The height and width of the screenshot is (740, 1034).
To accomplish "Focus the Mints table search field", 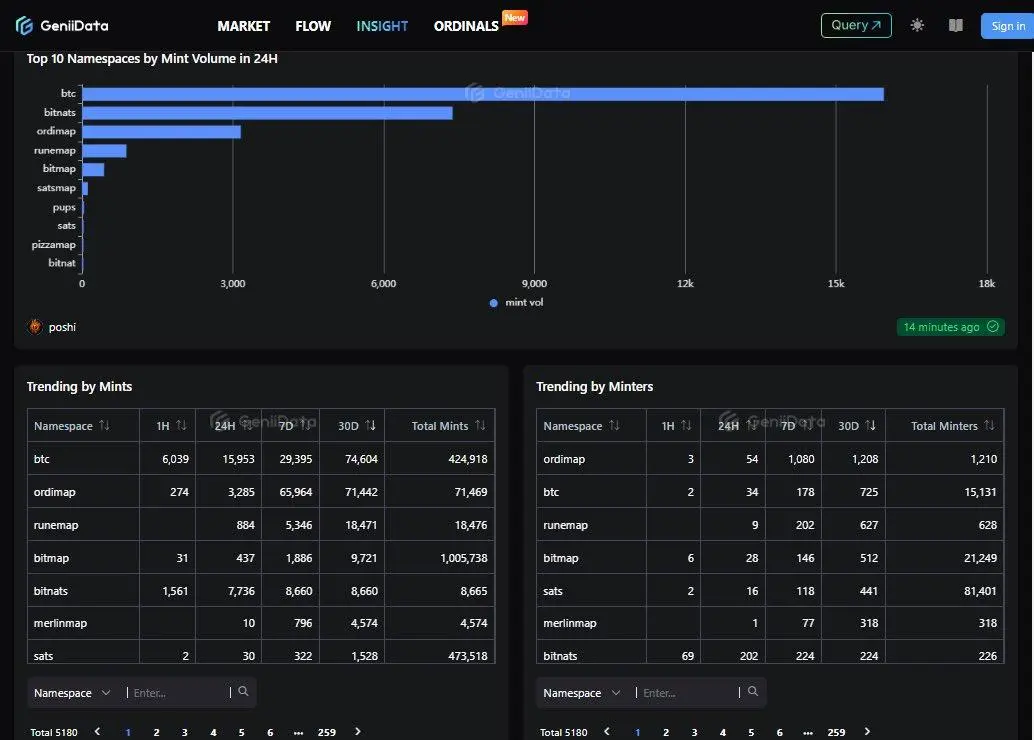I will click(178, 693).
